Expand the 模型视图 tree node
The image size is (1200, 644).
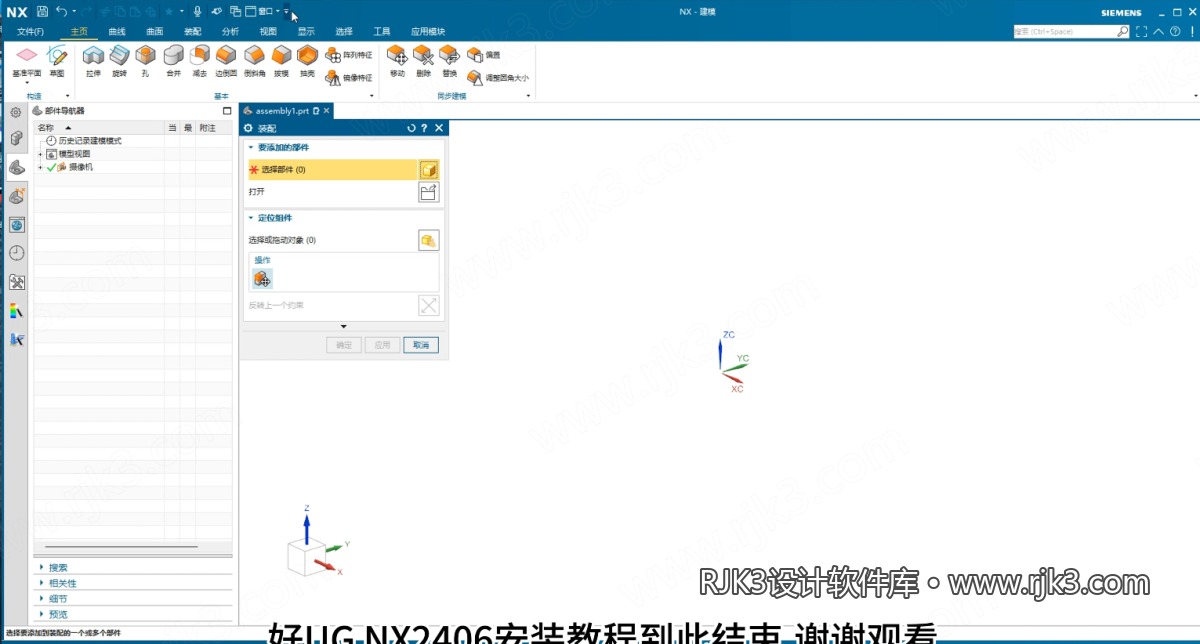(x=41, y=154)
